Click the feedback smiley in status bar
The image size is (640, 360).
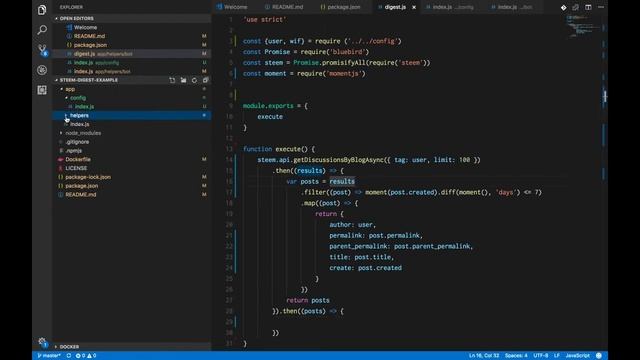click(599, 356)
